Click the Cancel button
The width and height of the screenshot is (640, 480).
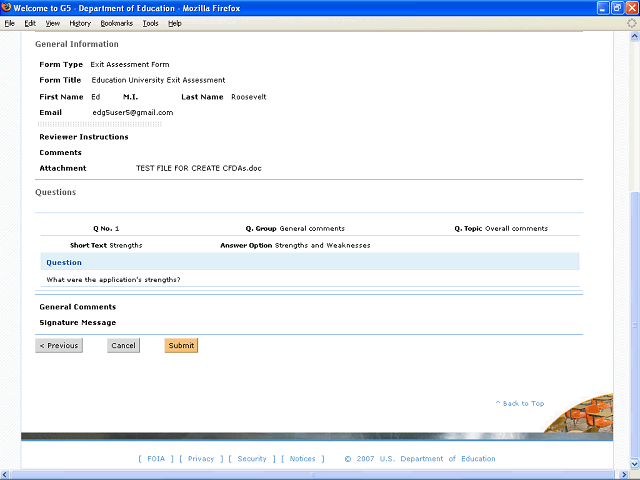(123, 345)
